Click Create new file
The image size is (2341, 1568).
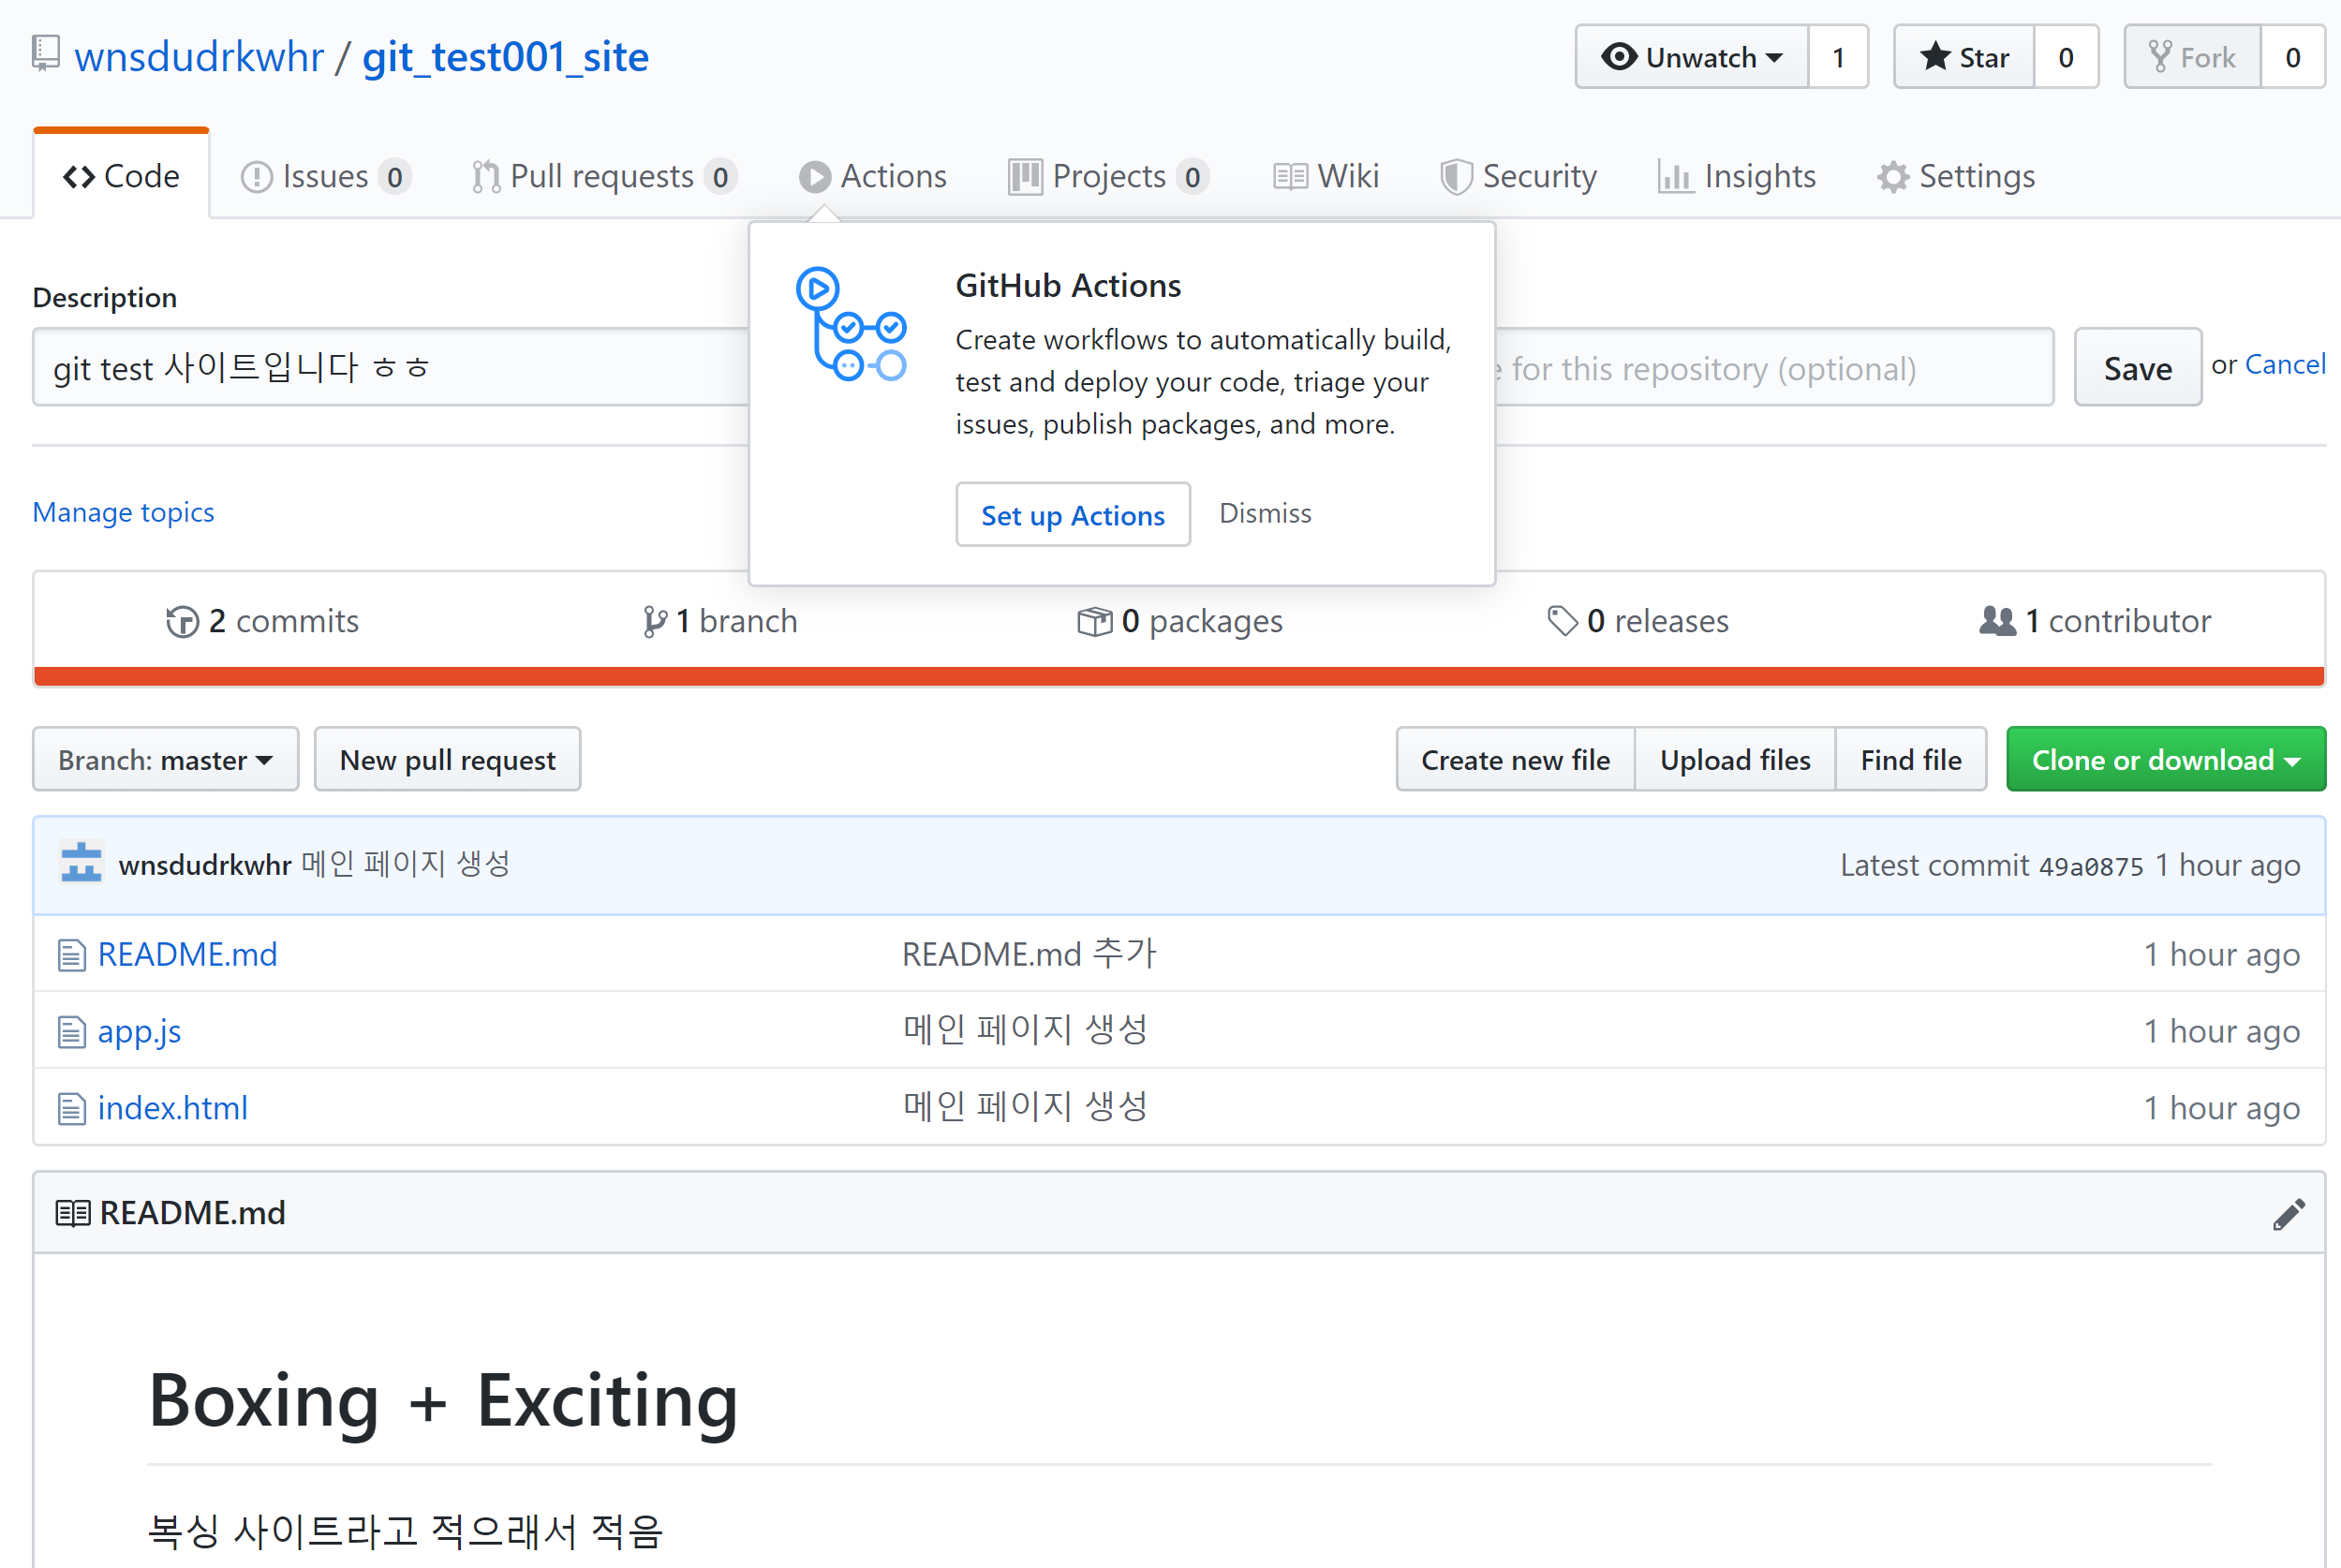[1516, 760]
